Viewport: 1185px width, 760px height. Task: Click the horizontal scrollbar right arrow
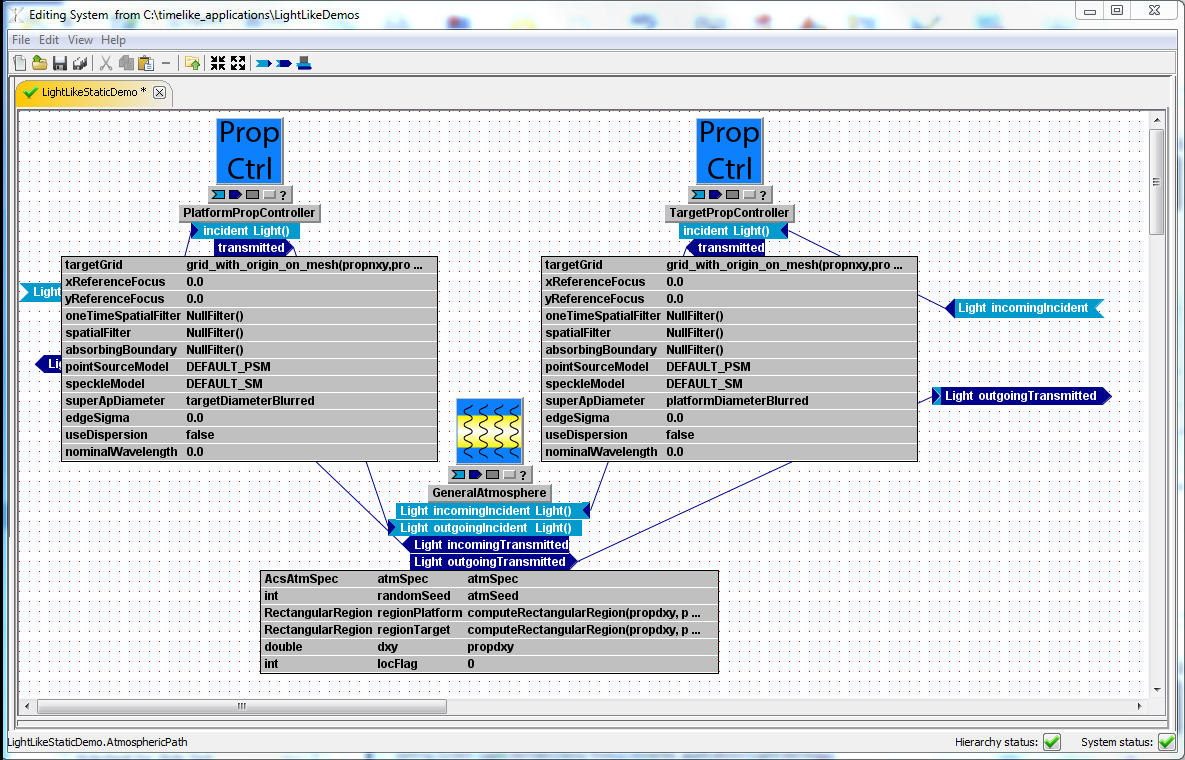pyautogui.click(x=1140, y=706)
